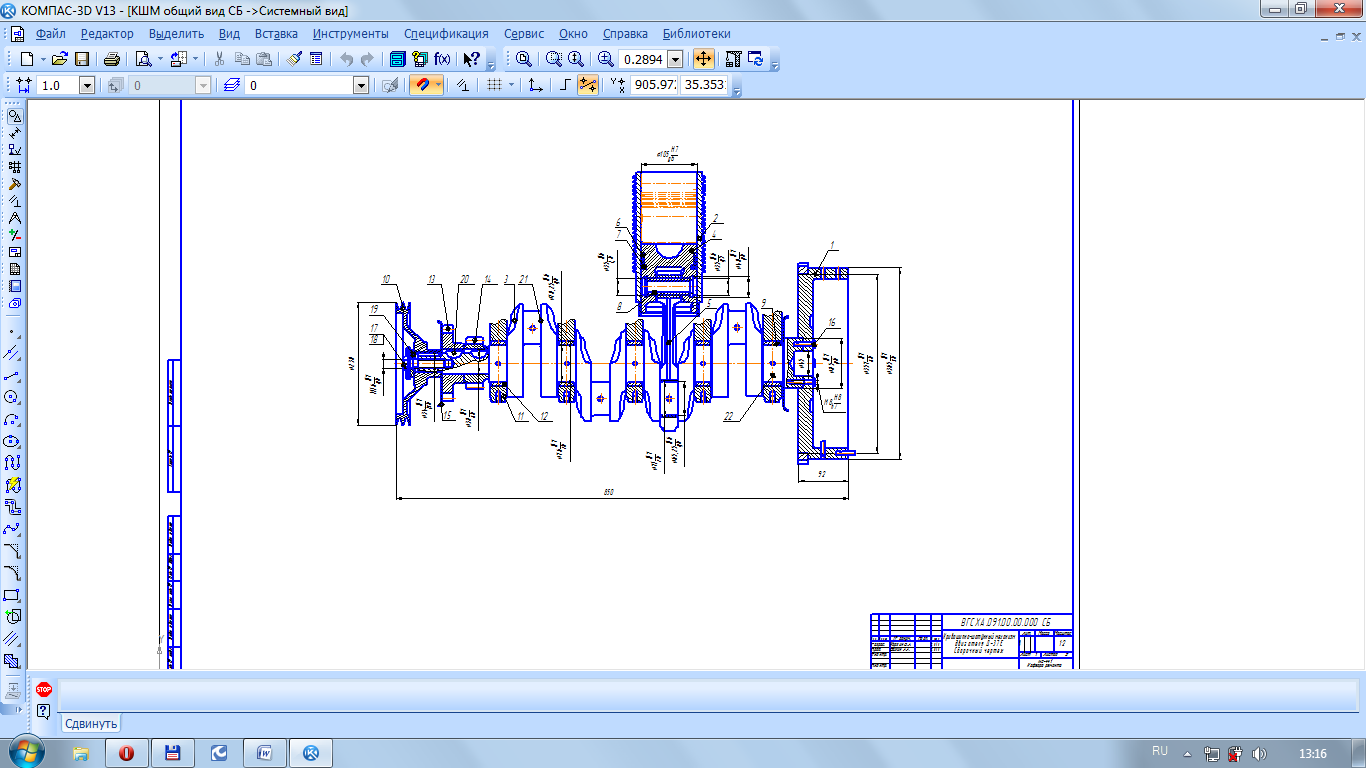Open Opera from the taskbar
The image size is (1366, 768).
127,753
